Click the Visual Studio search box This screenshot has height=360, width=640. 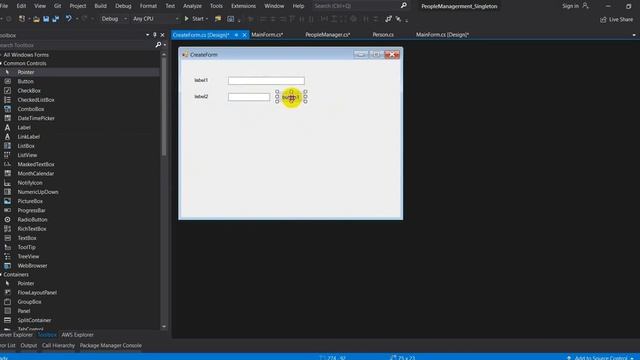coord(361,6)
